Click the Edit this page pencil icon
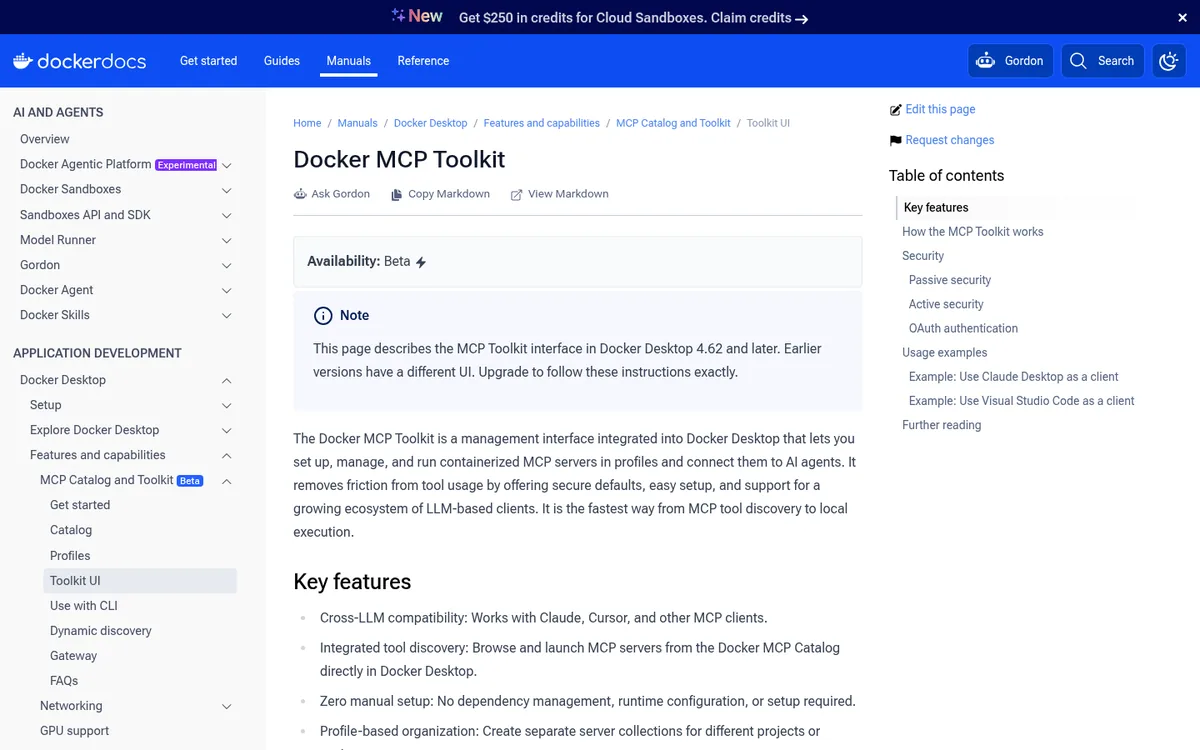Viewport: 1200px width, 750px height. [x=895, y=110]
